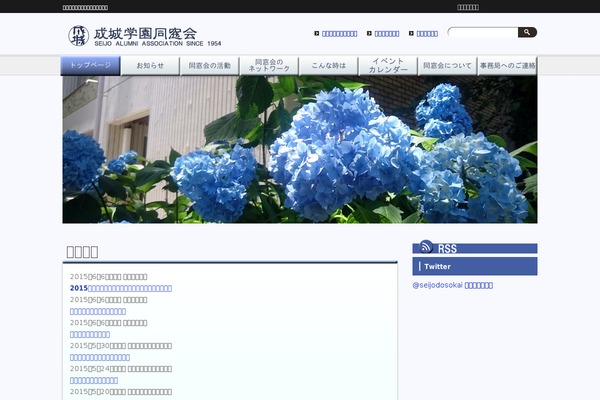The height and width of the screenshot is (400, 600).
Task: Select the トップページ tab
Action: (x=90, y=65)
